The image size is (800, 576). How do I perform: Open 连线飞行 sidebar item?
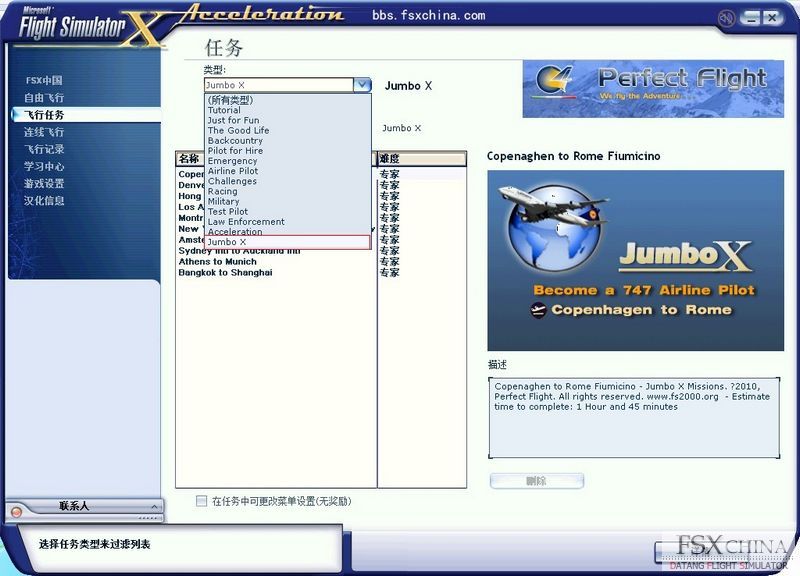(x=44, y=132)
